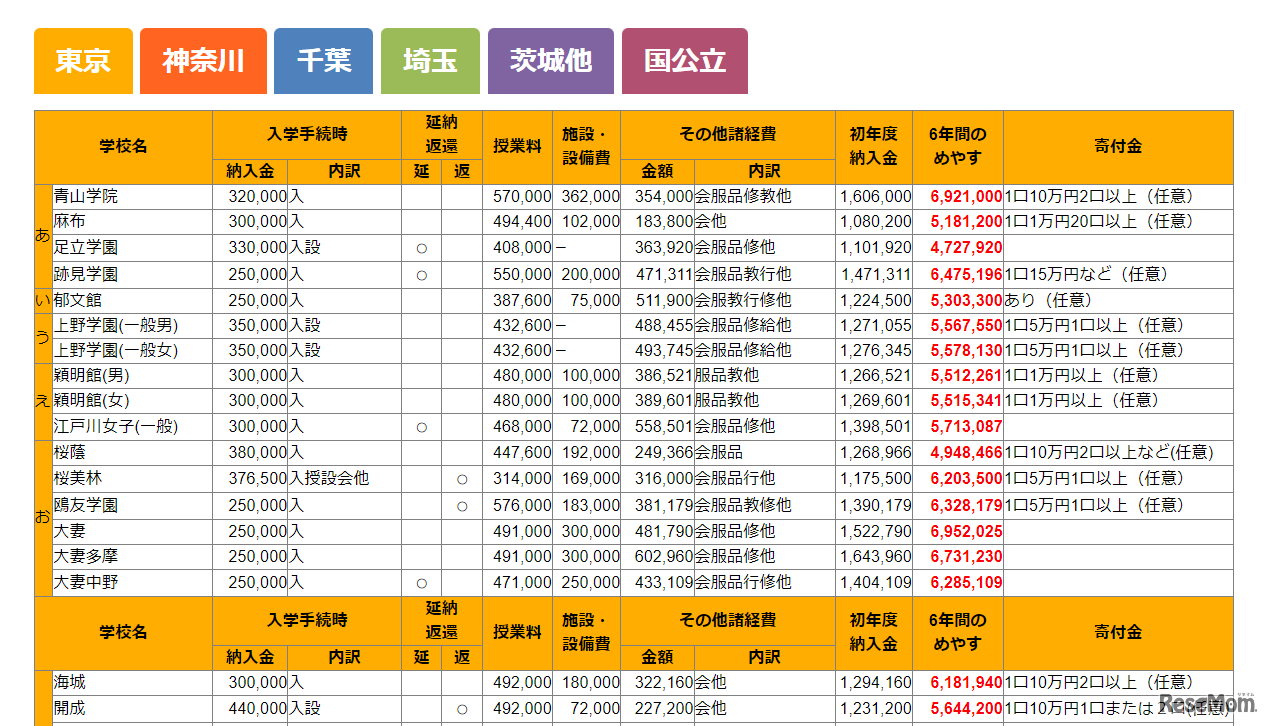Click the top その他諸経費 header

tap(728, 134)
